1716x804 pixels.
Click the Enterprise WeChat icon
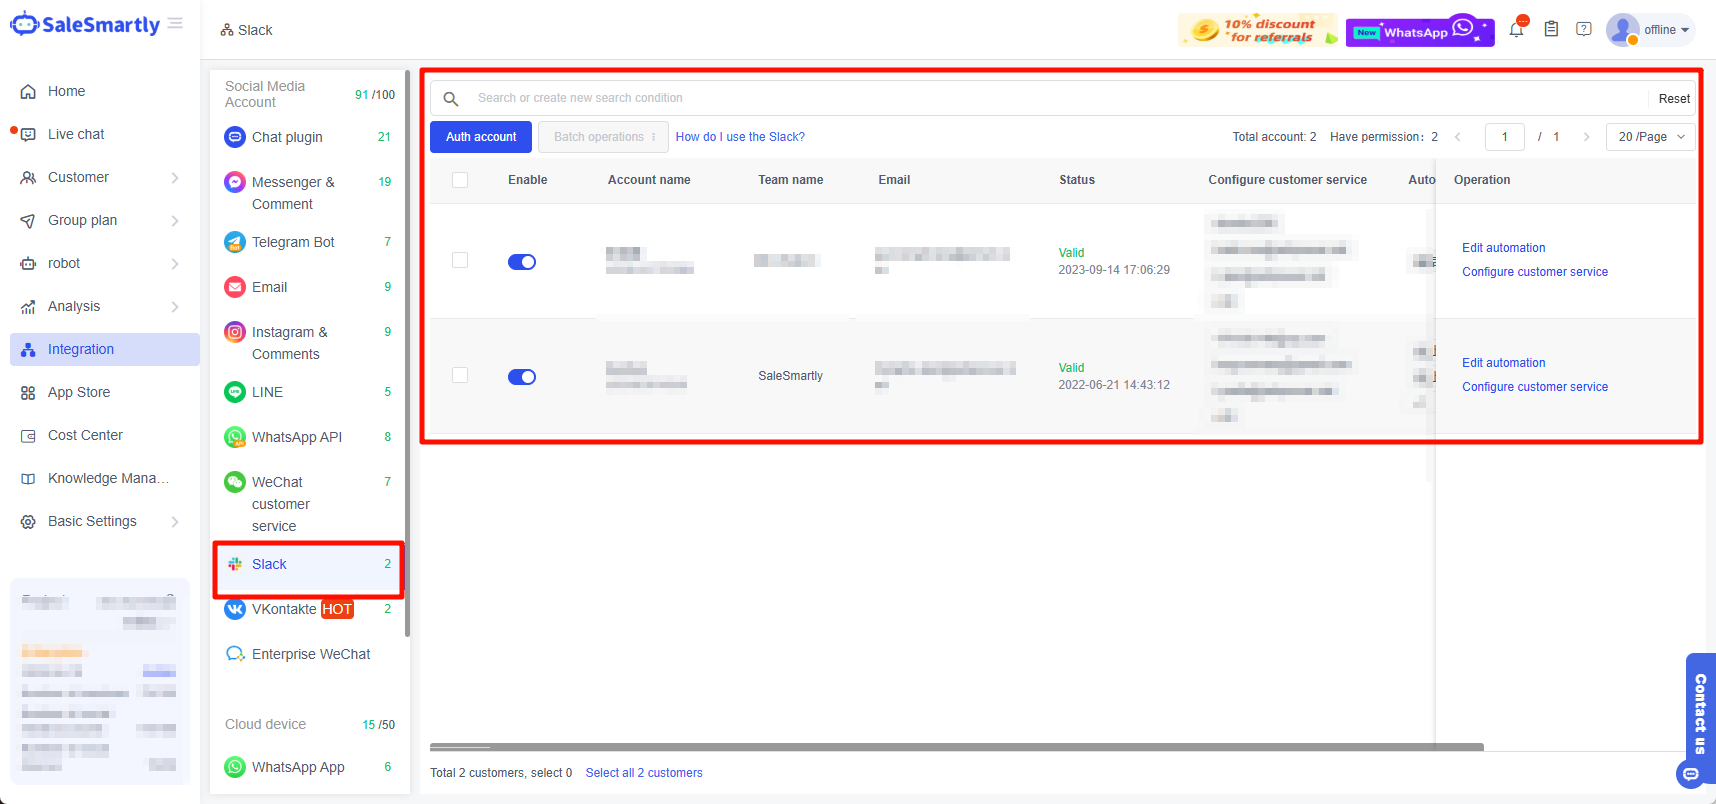[x=235, y=654]
